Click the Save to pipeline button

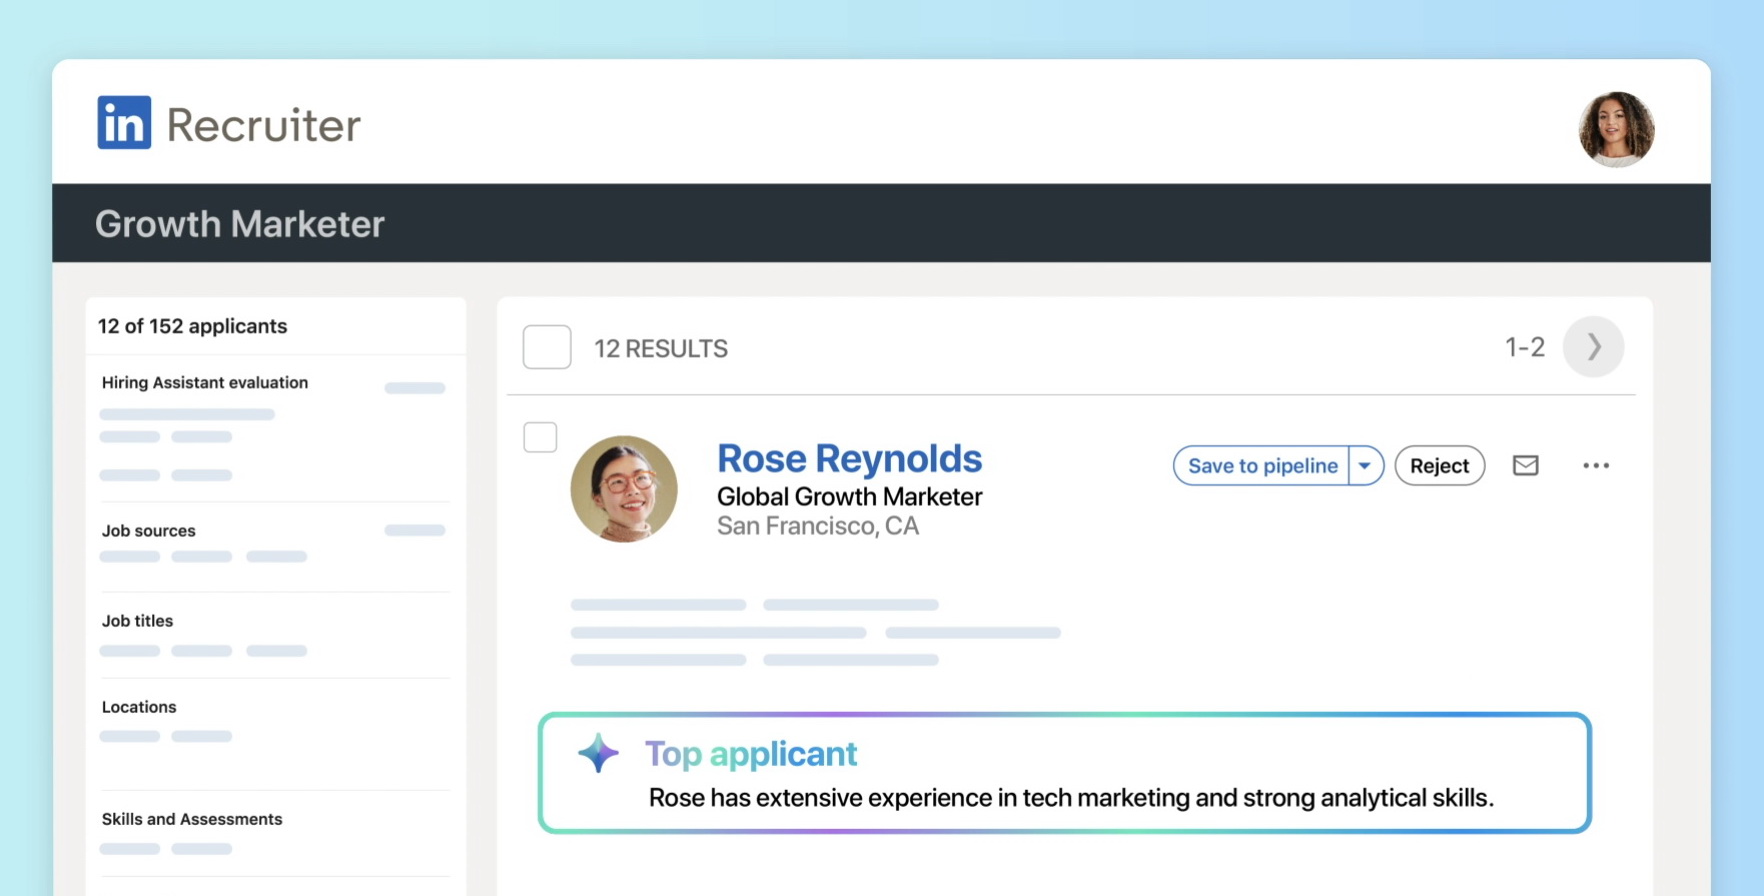coord(1262,466)
